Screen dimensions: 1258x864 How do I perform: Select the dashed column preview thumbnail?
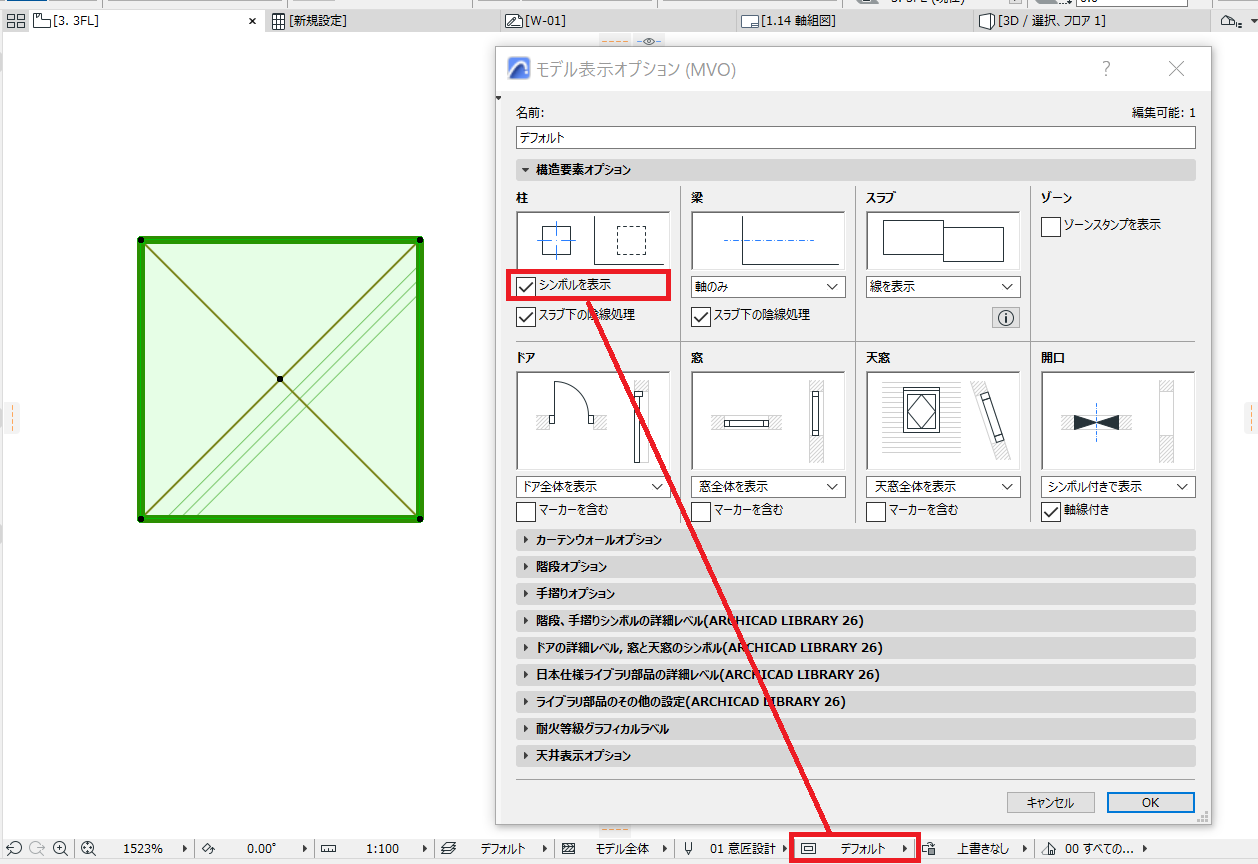631,240
